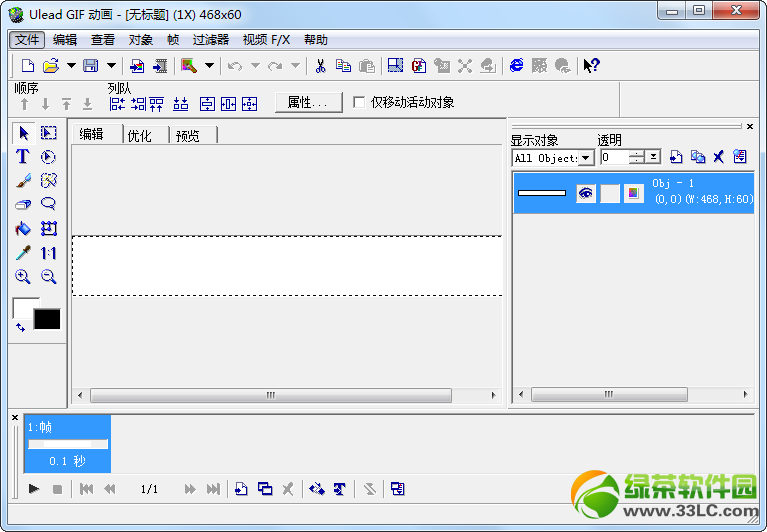Align objects top icon

click(x=157, y=104)
